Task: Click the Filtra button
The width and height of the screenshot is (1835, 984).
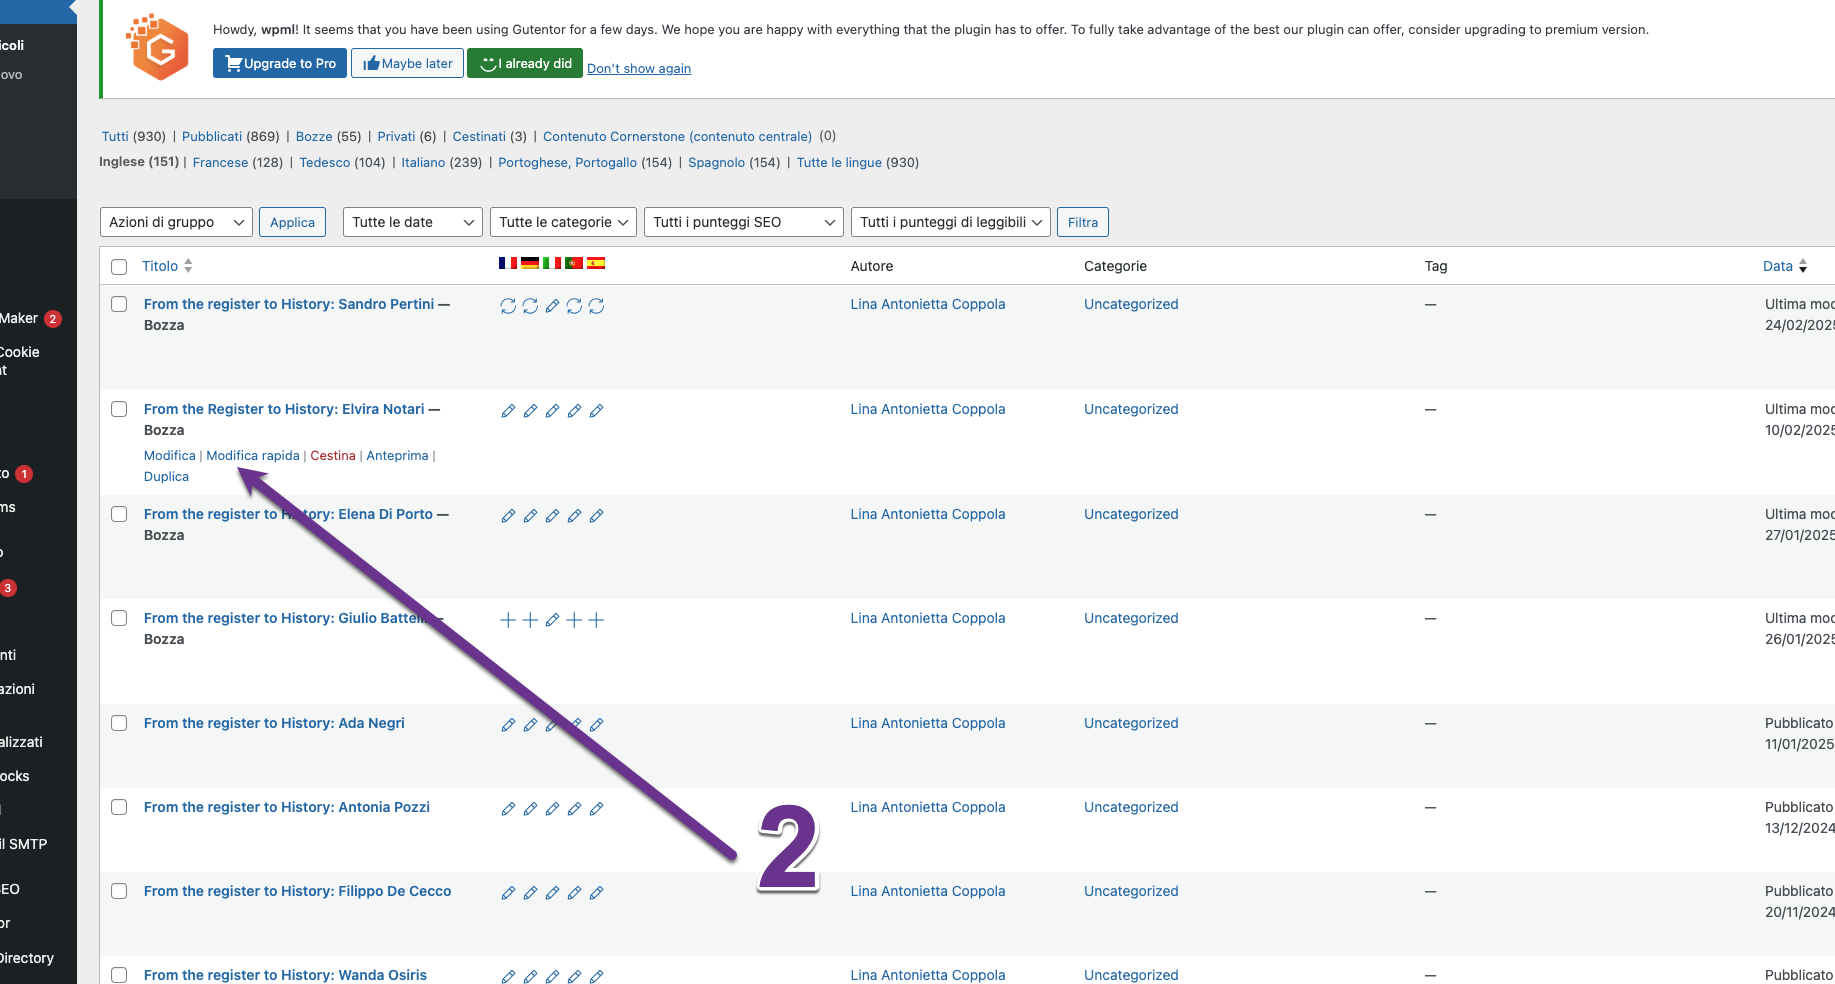Action: tap(1083, 222)
